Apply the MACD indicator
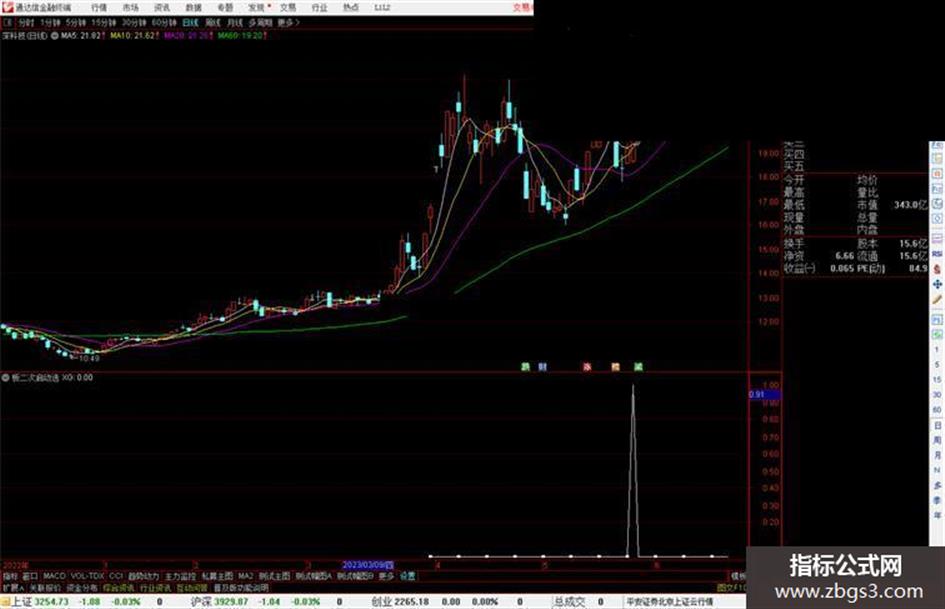 (54, 576)
